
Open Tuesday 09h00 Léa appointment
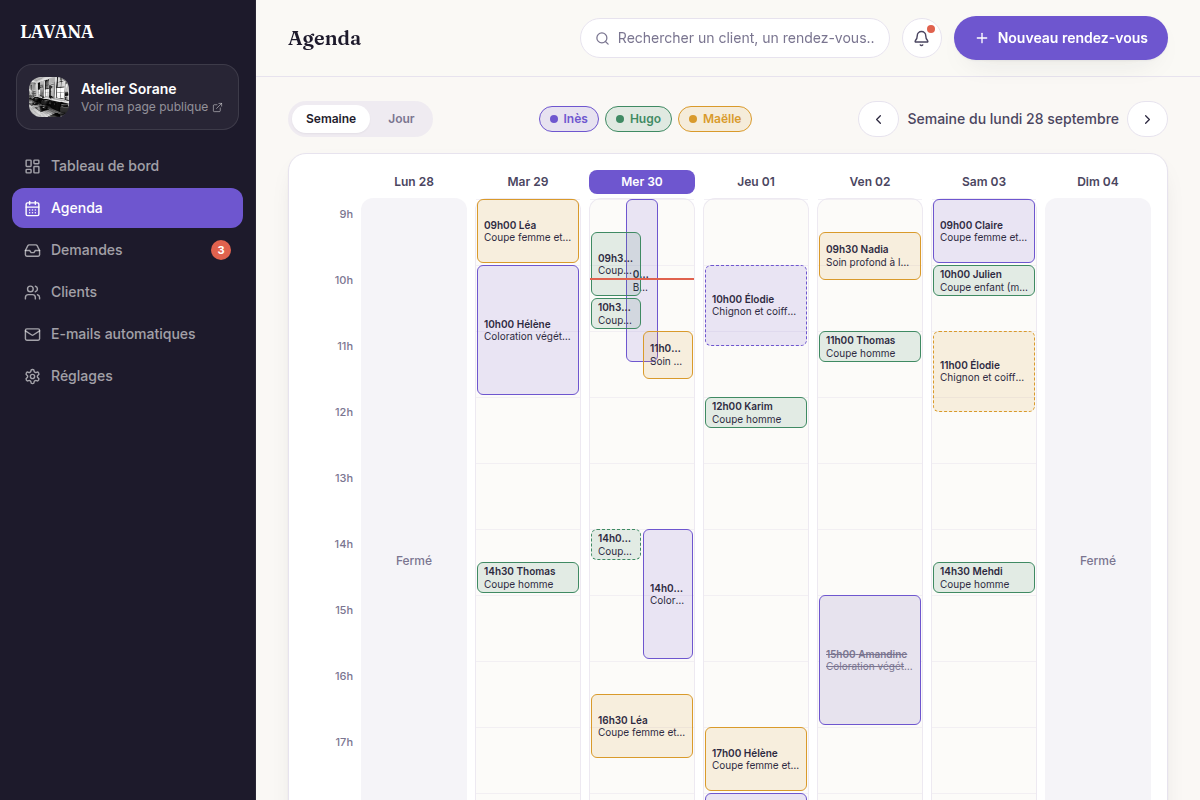coord(528,231)
